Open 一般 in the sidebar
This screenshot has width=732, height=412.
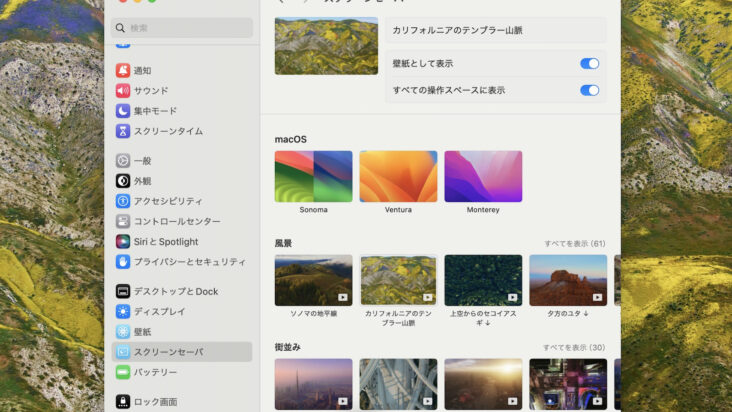click(182, 161)
